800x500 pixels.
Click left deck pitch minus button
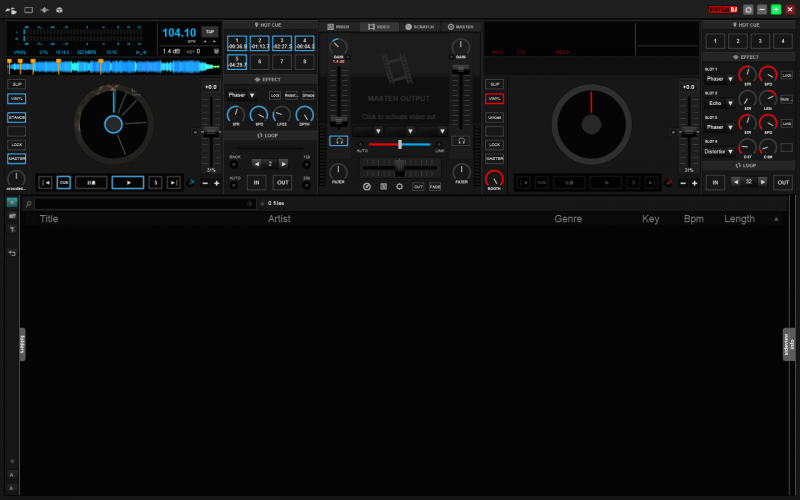pos(205,183)
